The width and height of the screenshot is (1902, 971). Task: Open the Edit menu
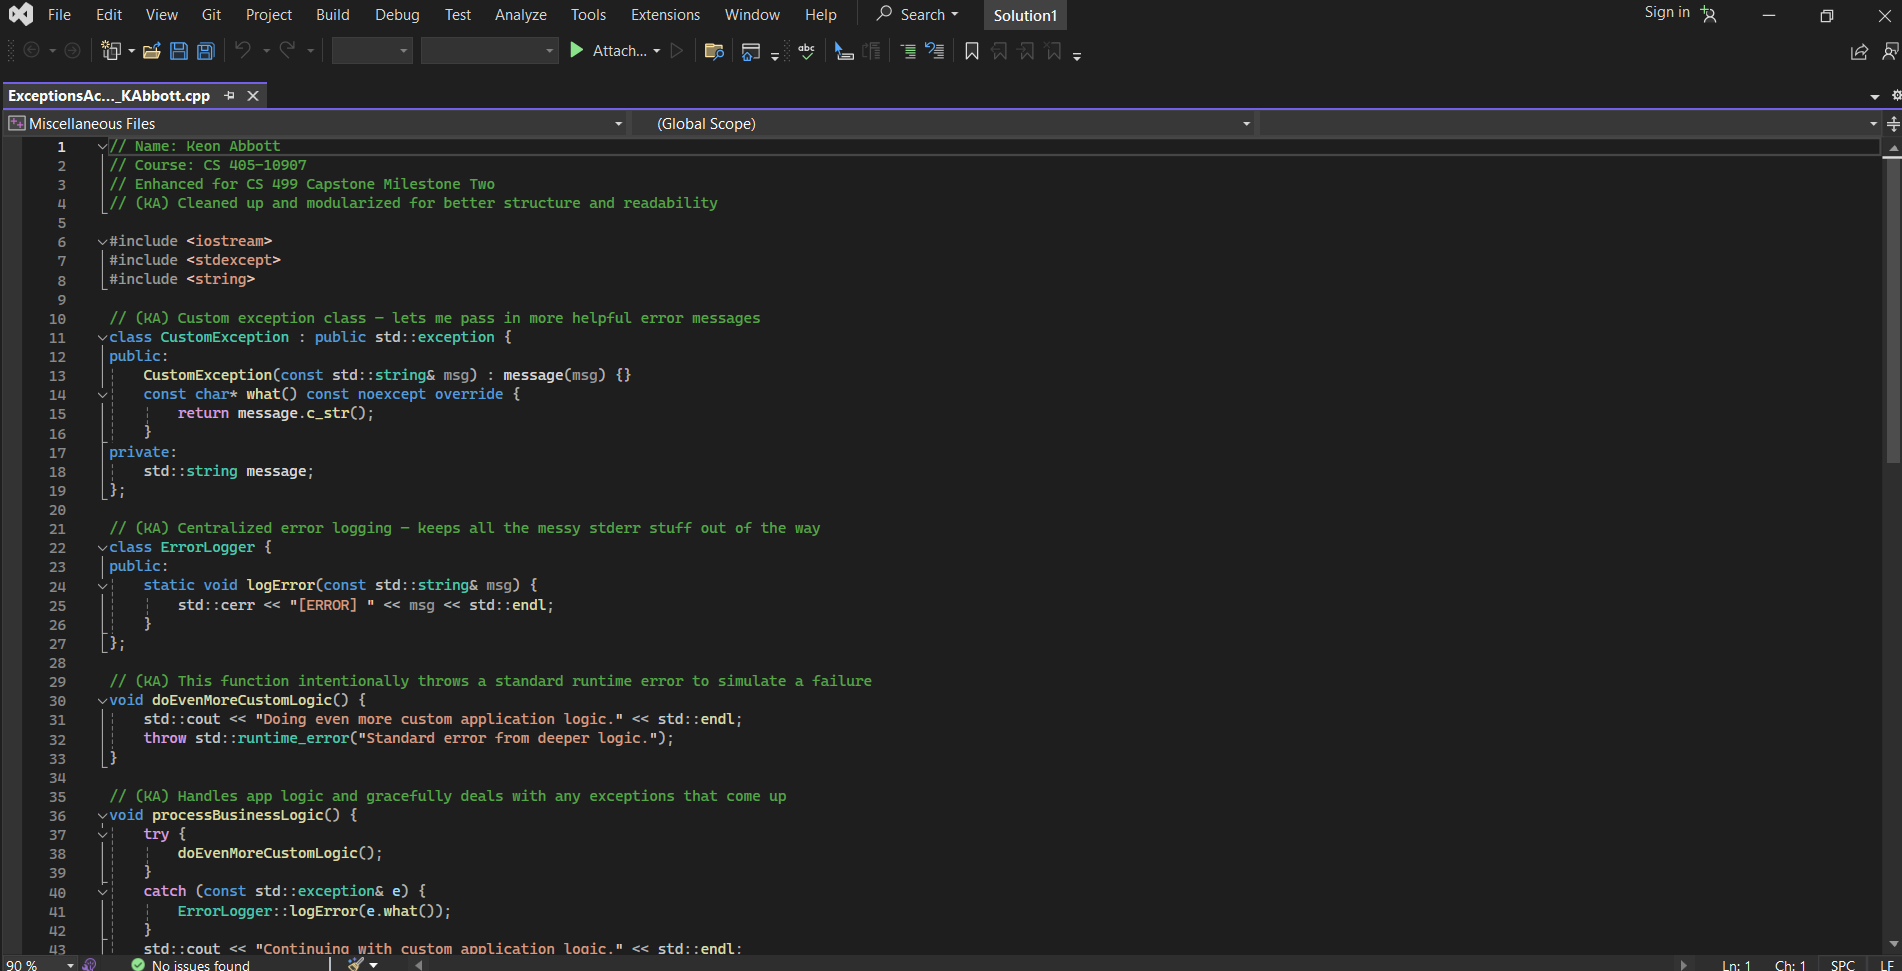(109, 15)
